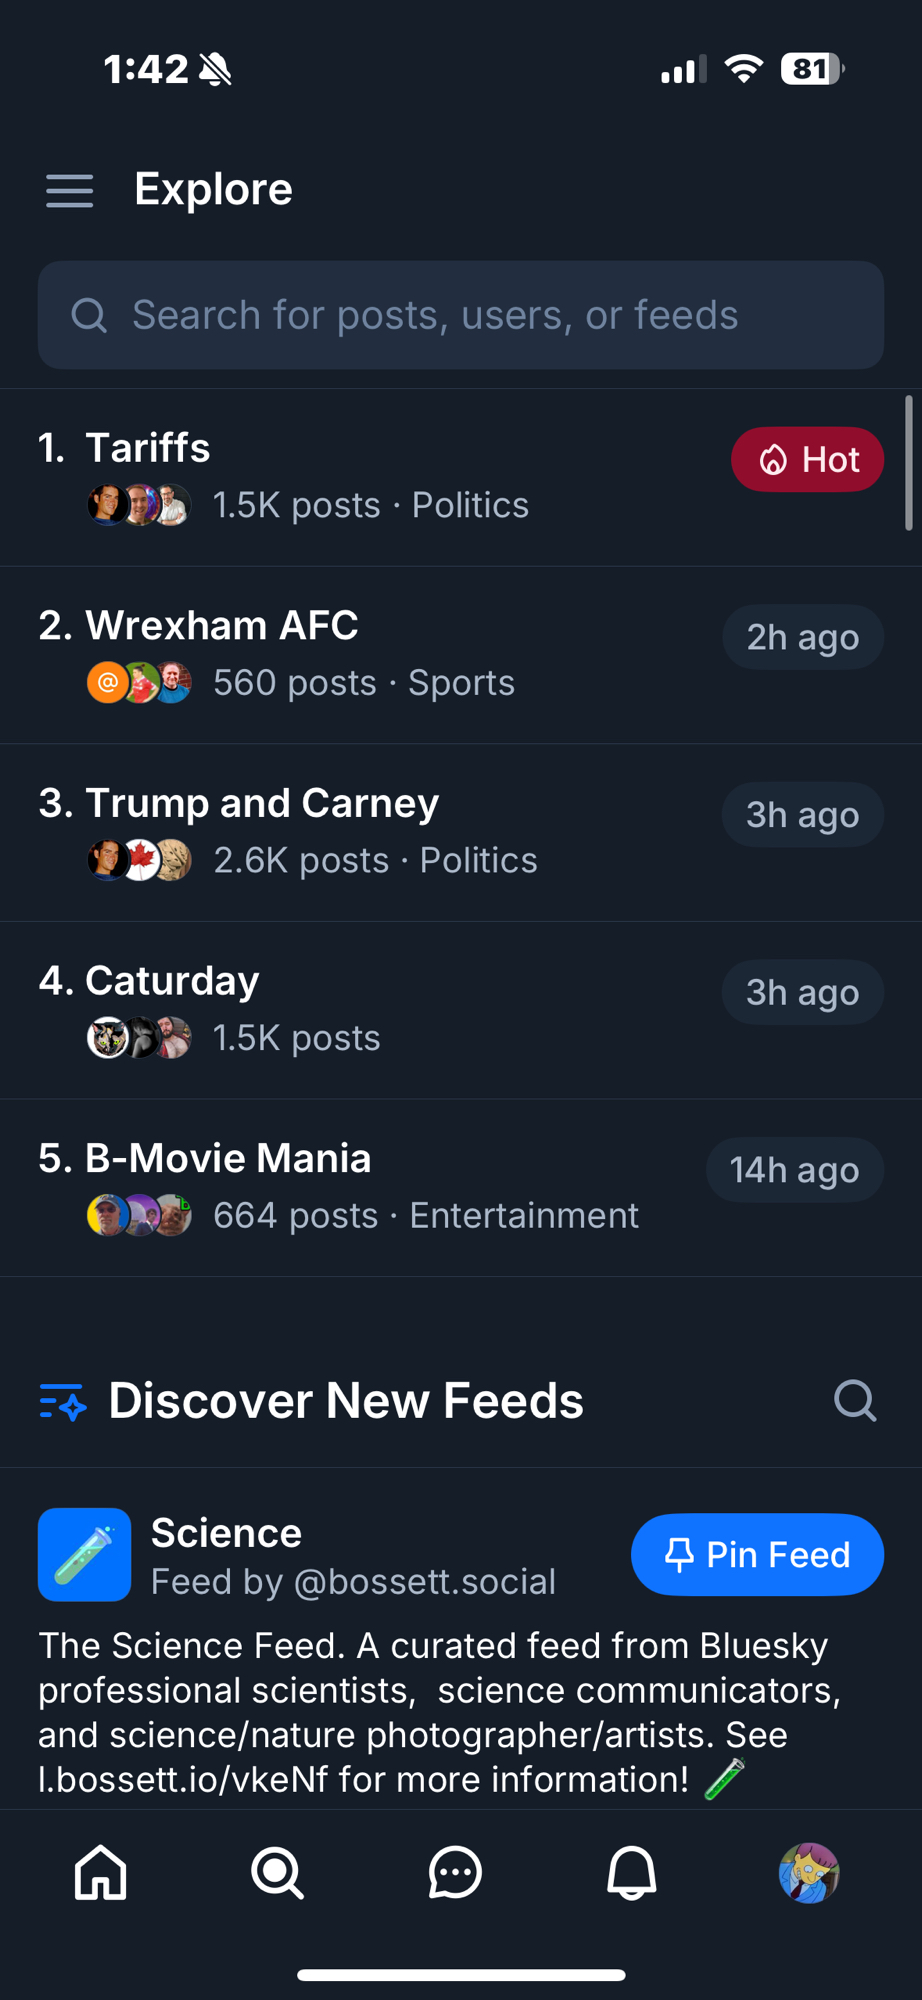
Task: Focus the posts, users, or feeds search field
Action: [460, 315]
